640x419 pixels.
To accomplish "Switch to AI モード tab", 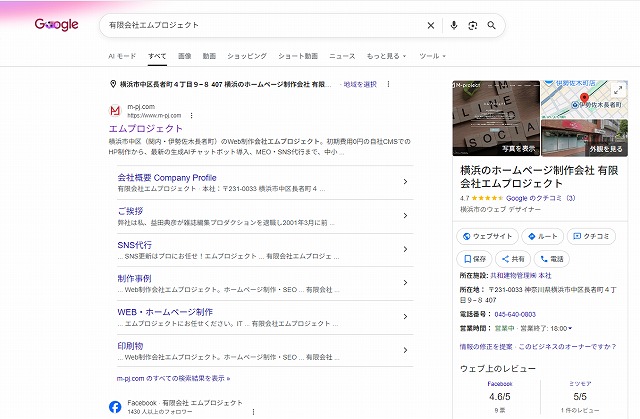I will (x=122, y=56).
